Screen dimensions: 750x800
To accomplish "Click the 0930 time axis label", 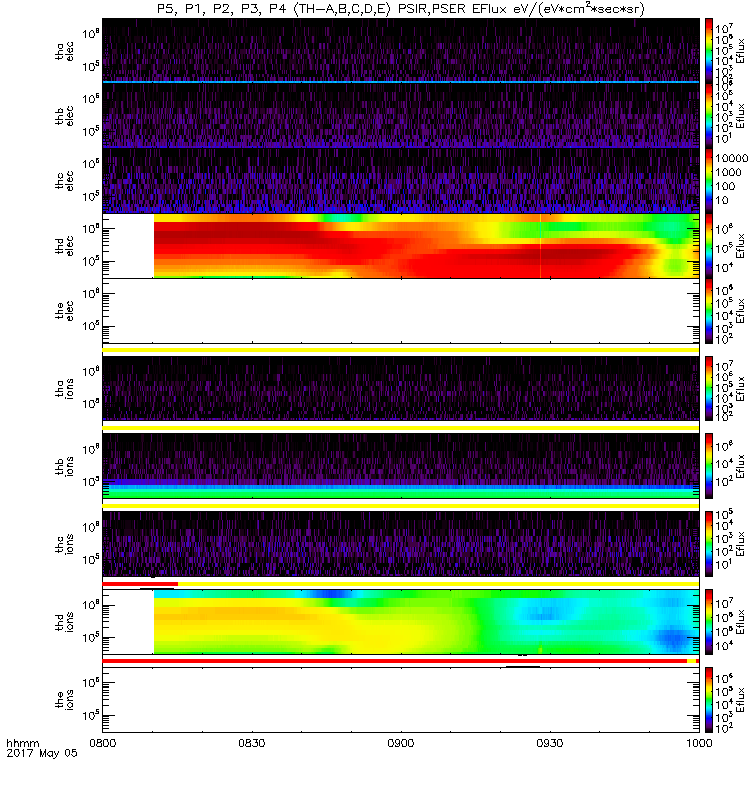I will [549, 743].
